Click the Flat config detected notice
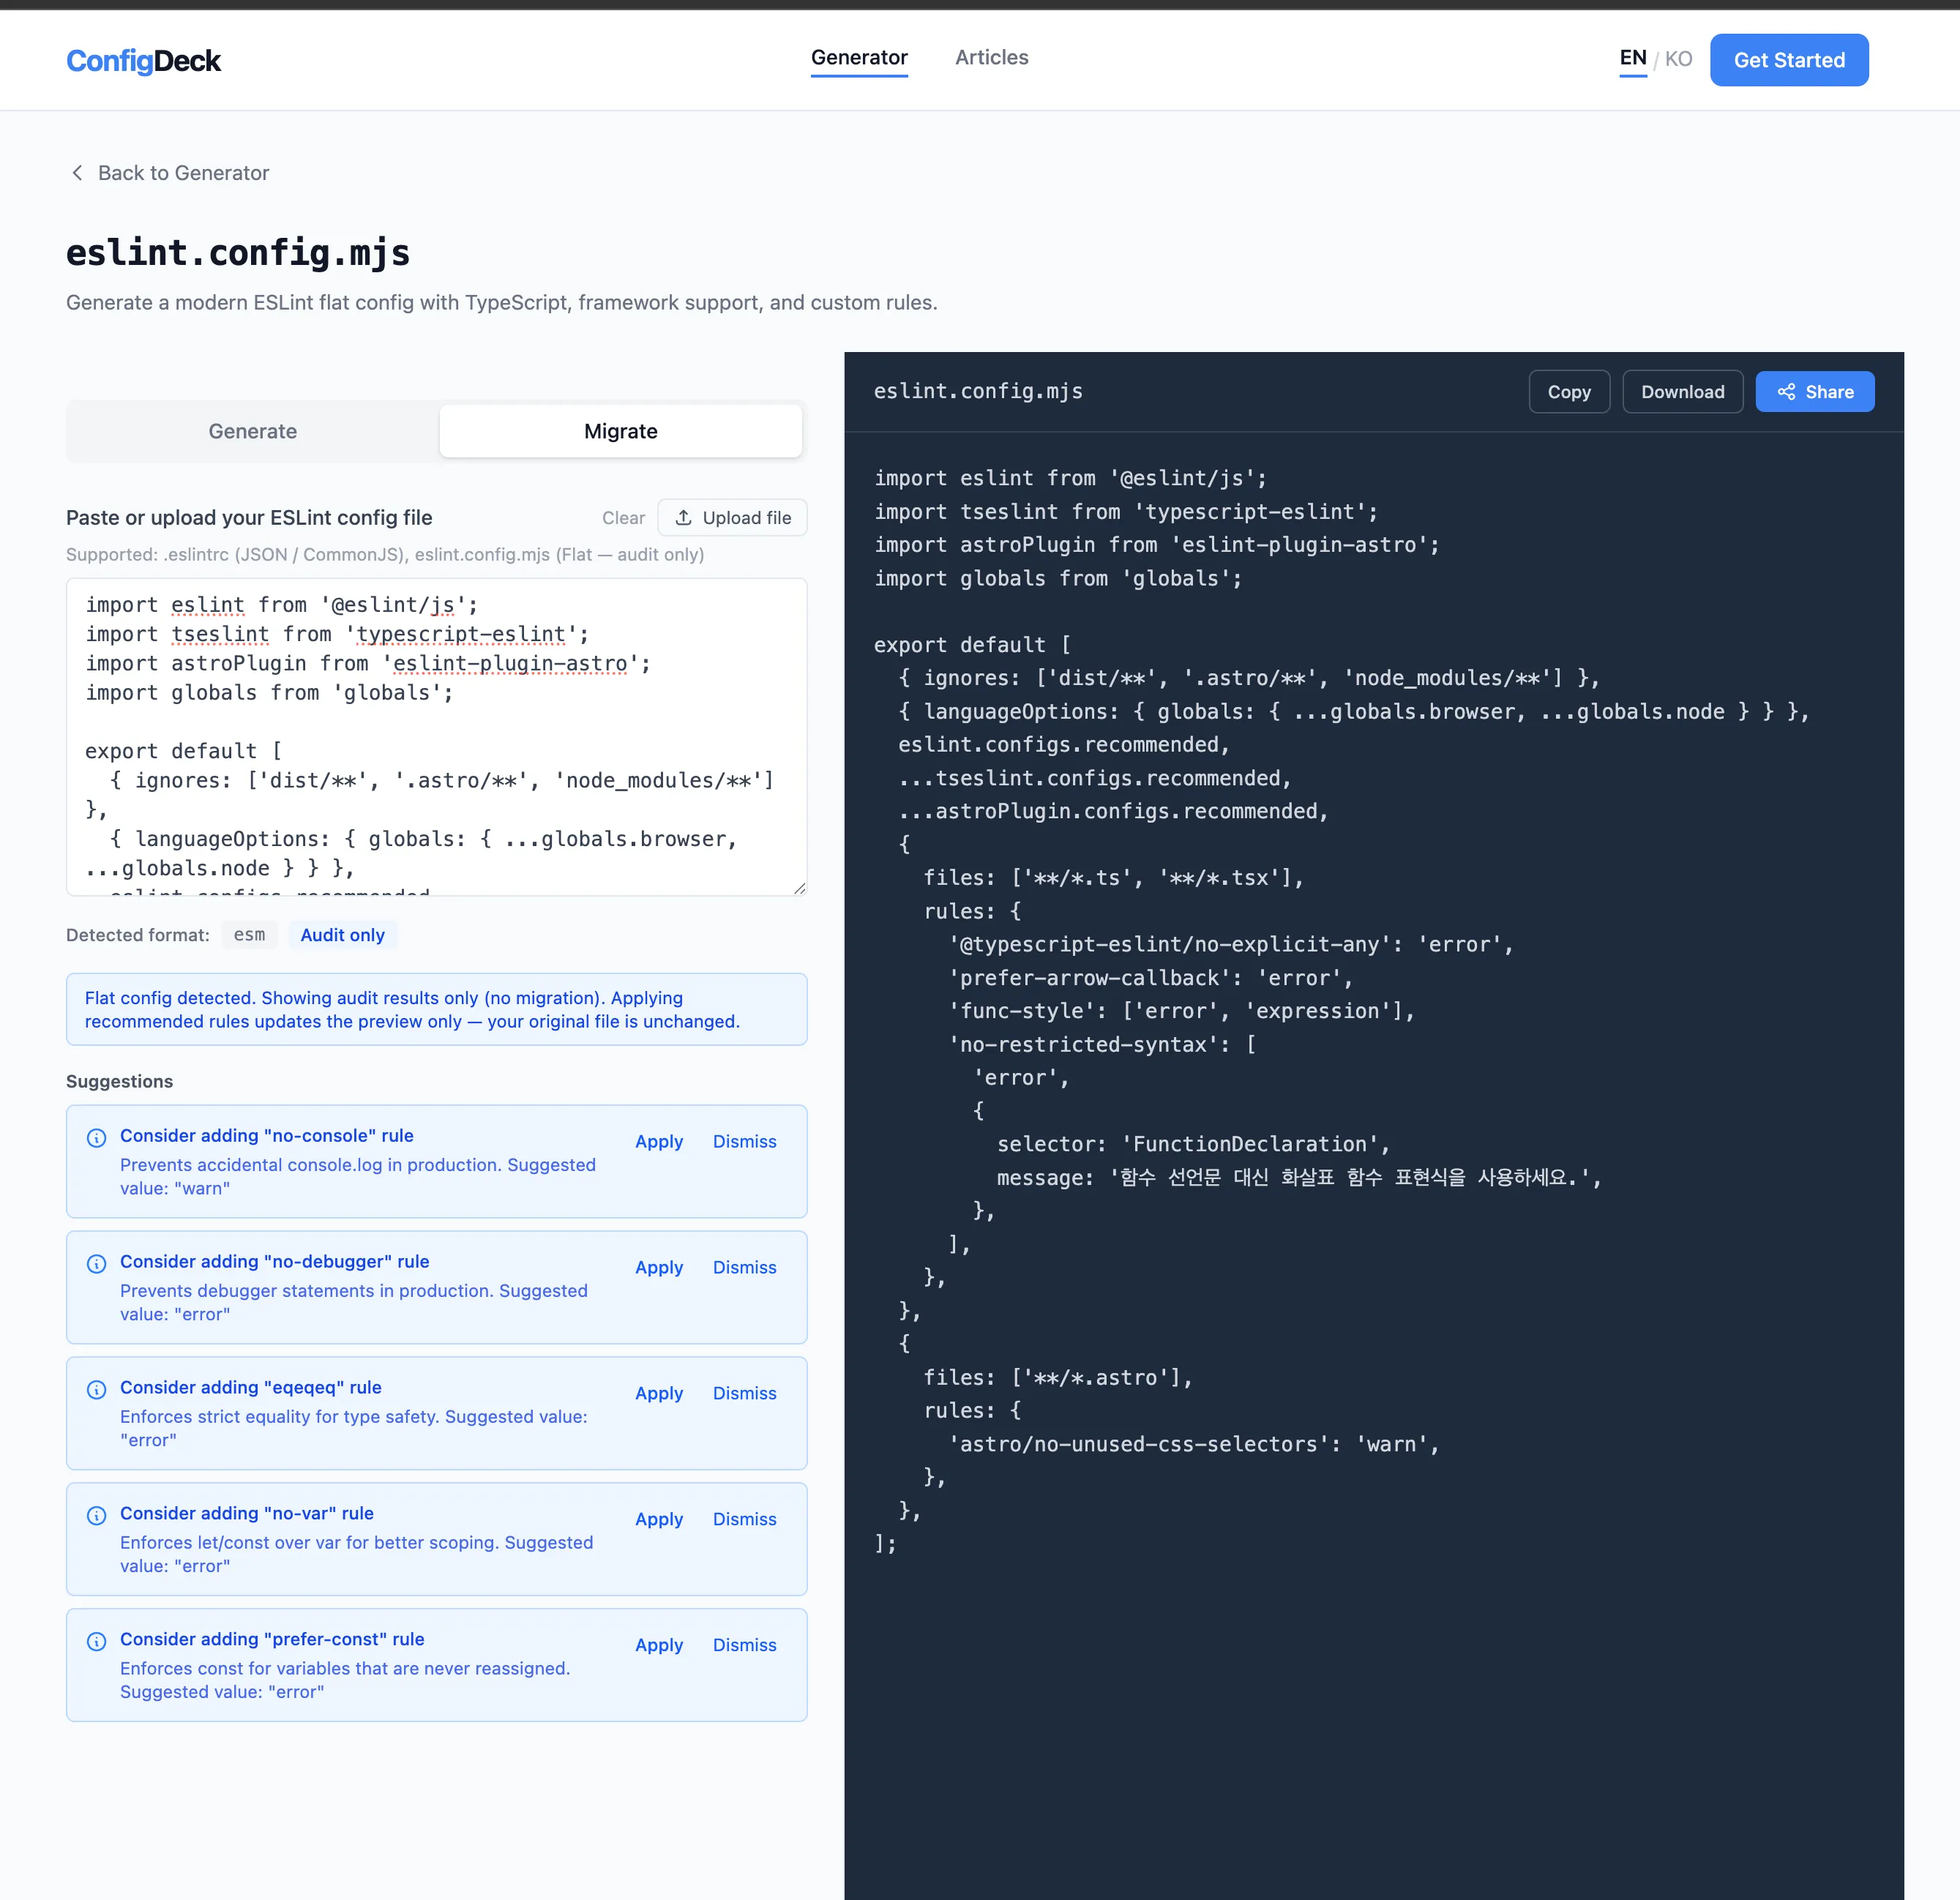The width and height of the screenshot is (1960, 1900). click(436, 1010)
